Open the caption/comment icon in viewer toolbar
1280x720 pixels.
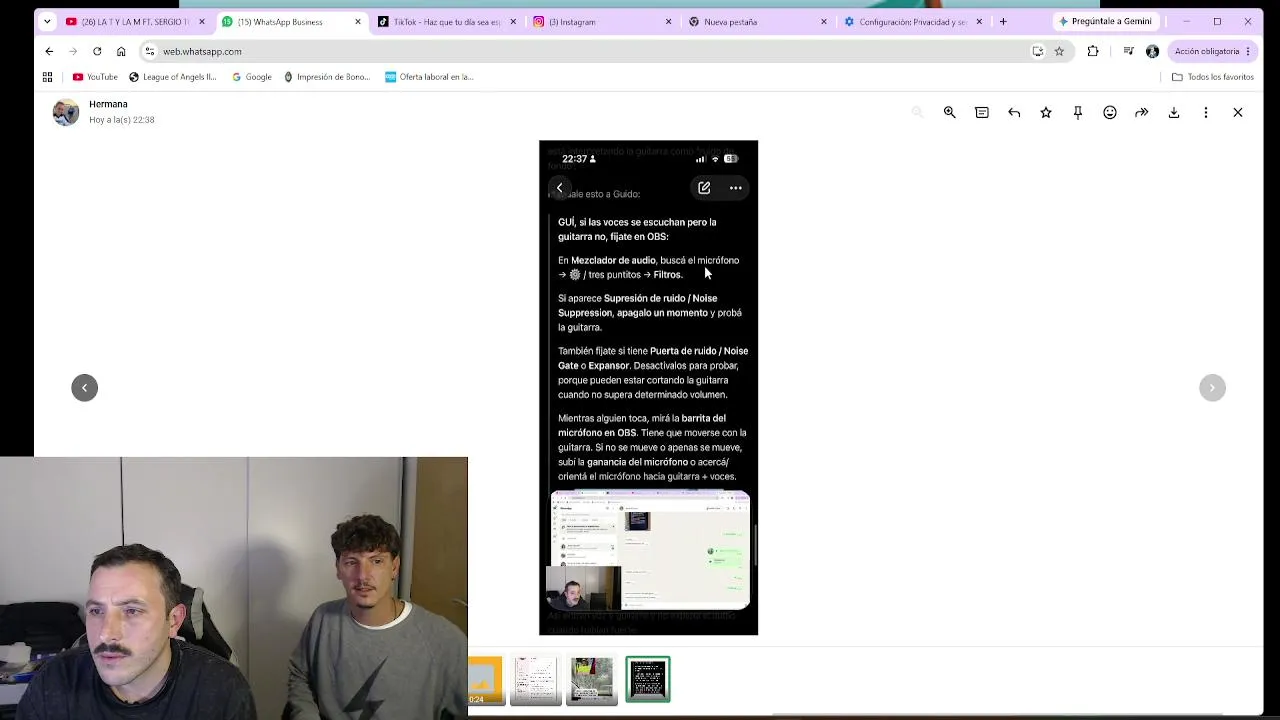[982, 113]
